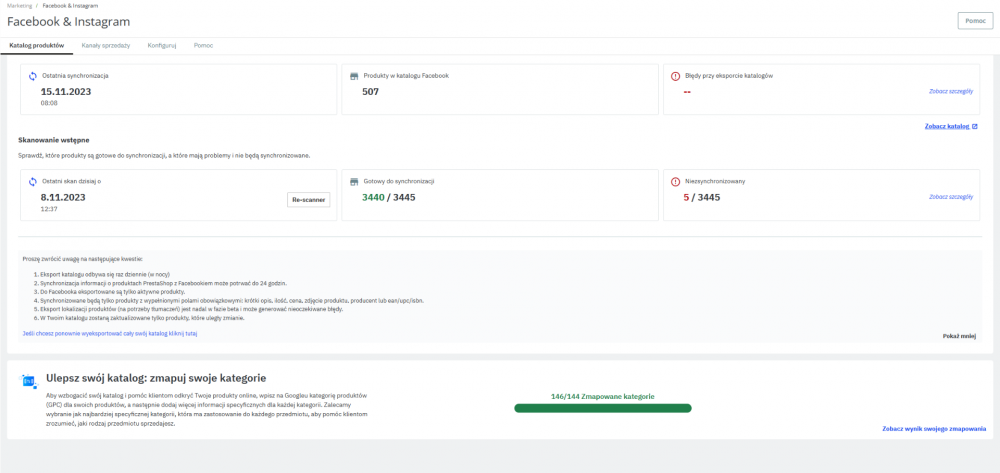The image size is (1000, 473).
Task: Click the green mapped categories progress bar
Action: point(603,408)
